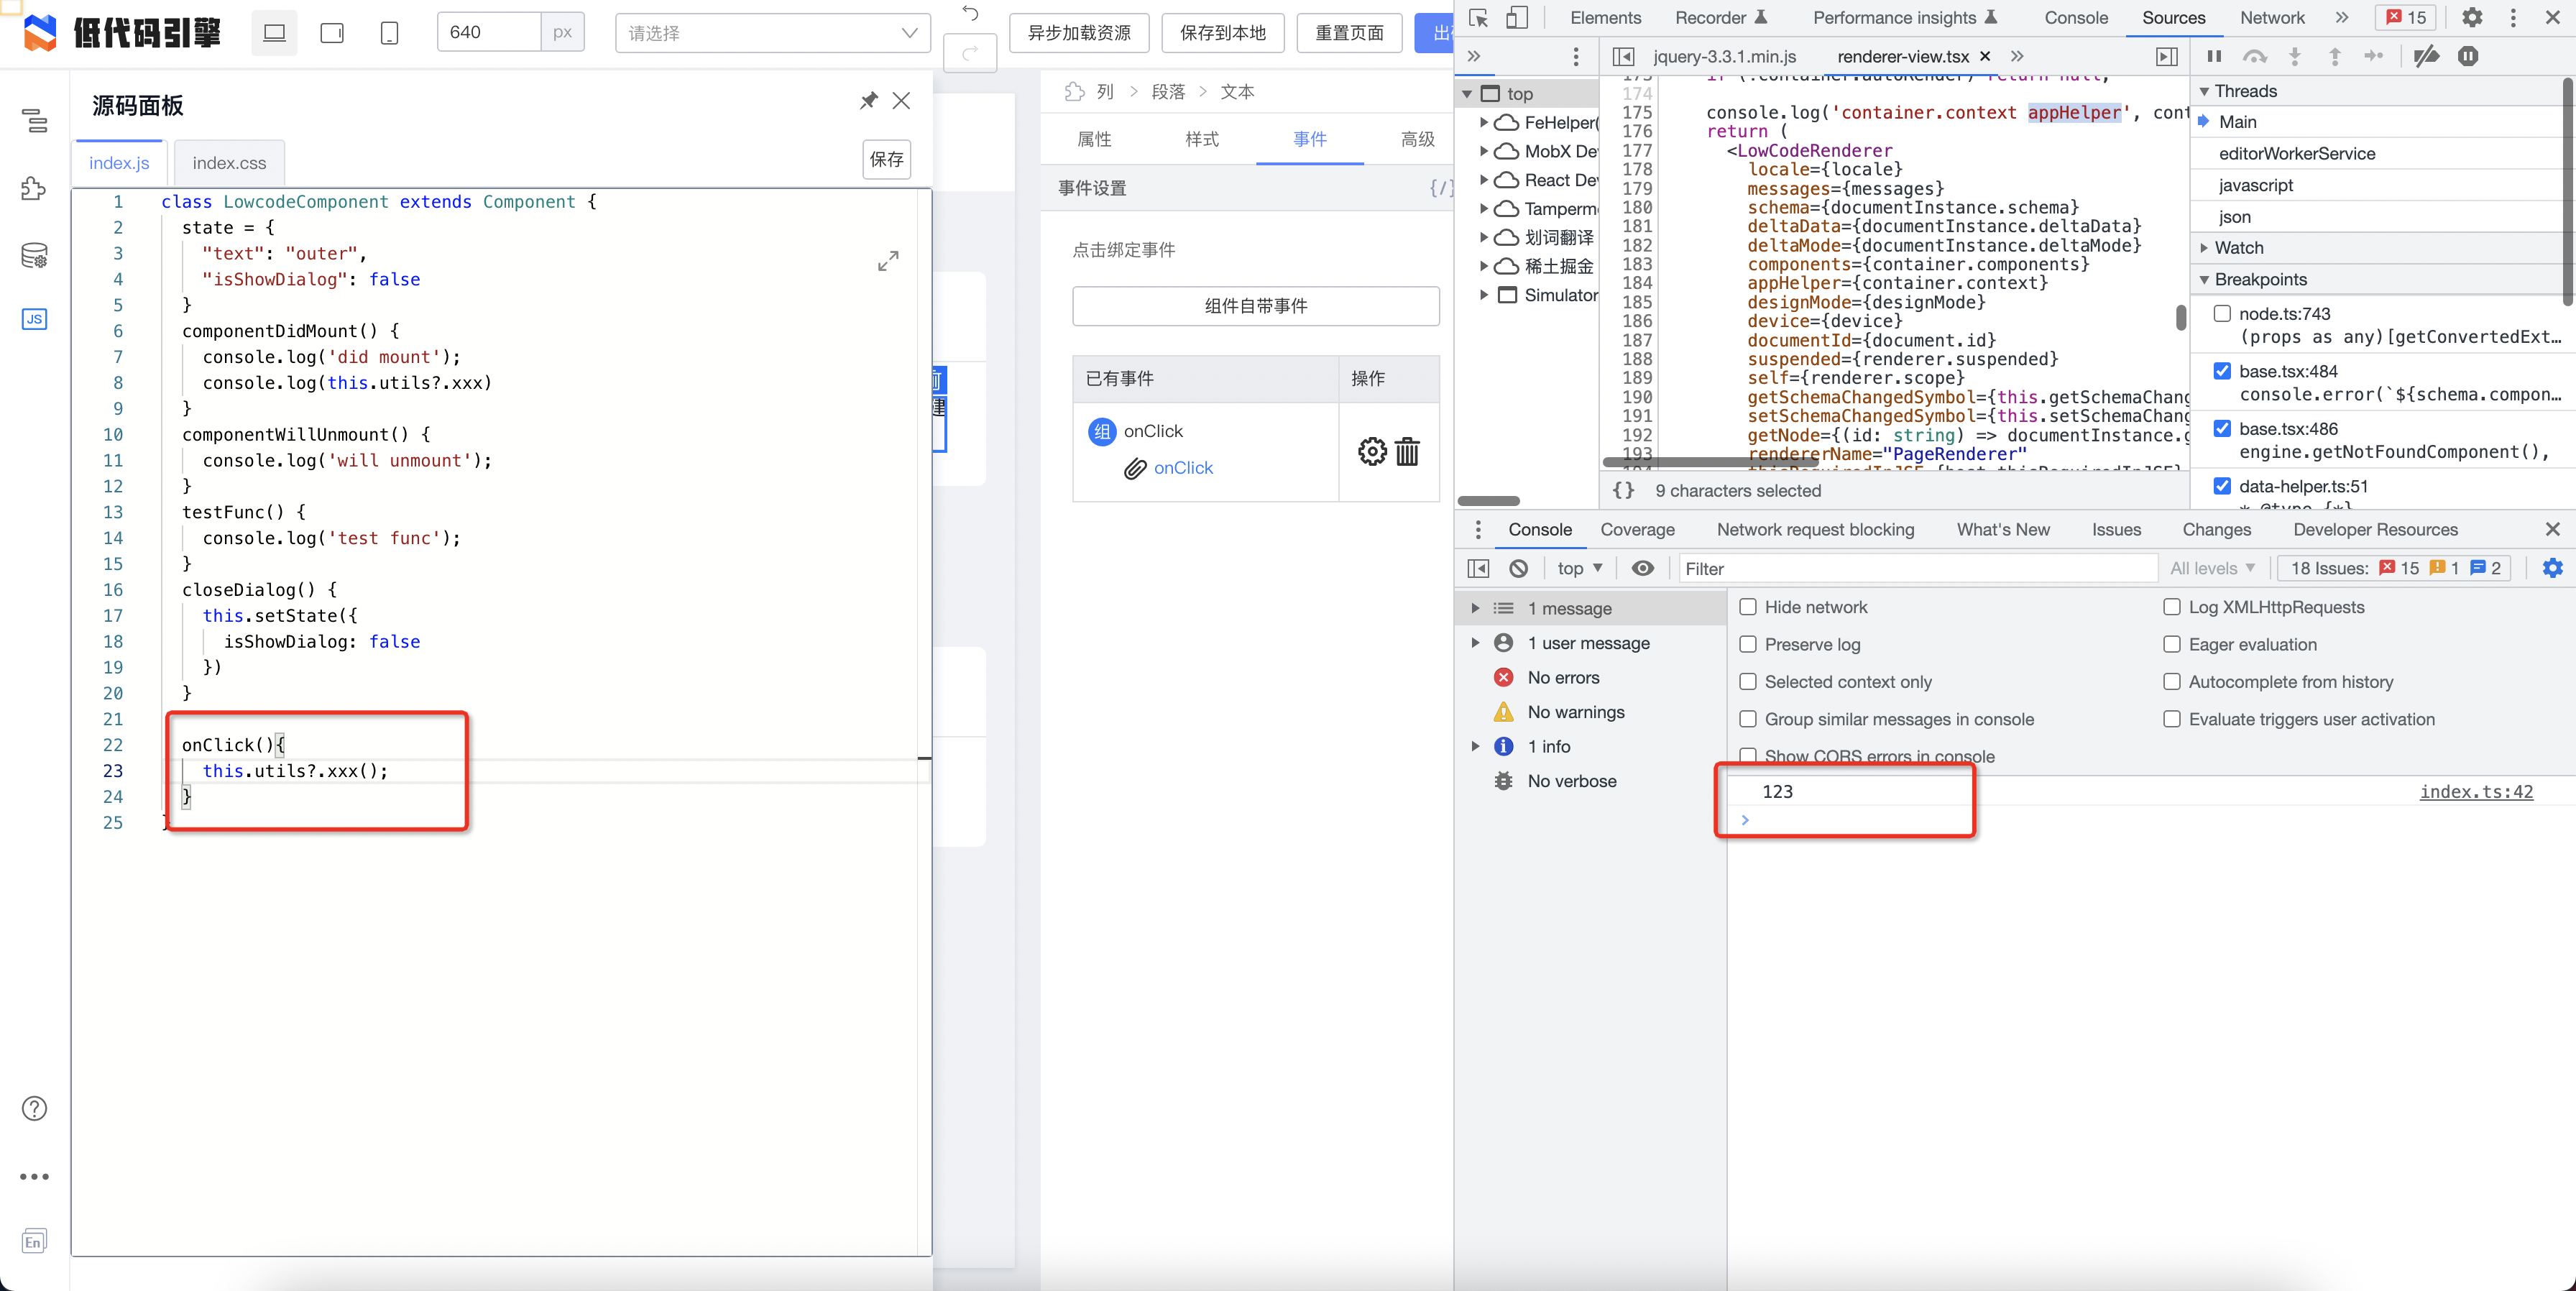Enable the Preserve log checkbox
The image size is (2576, 1291).
point(1748,644)
